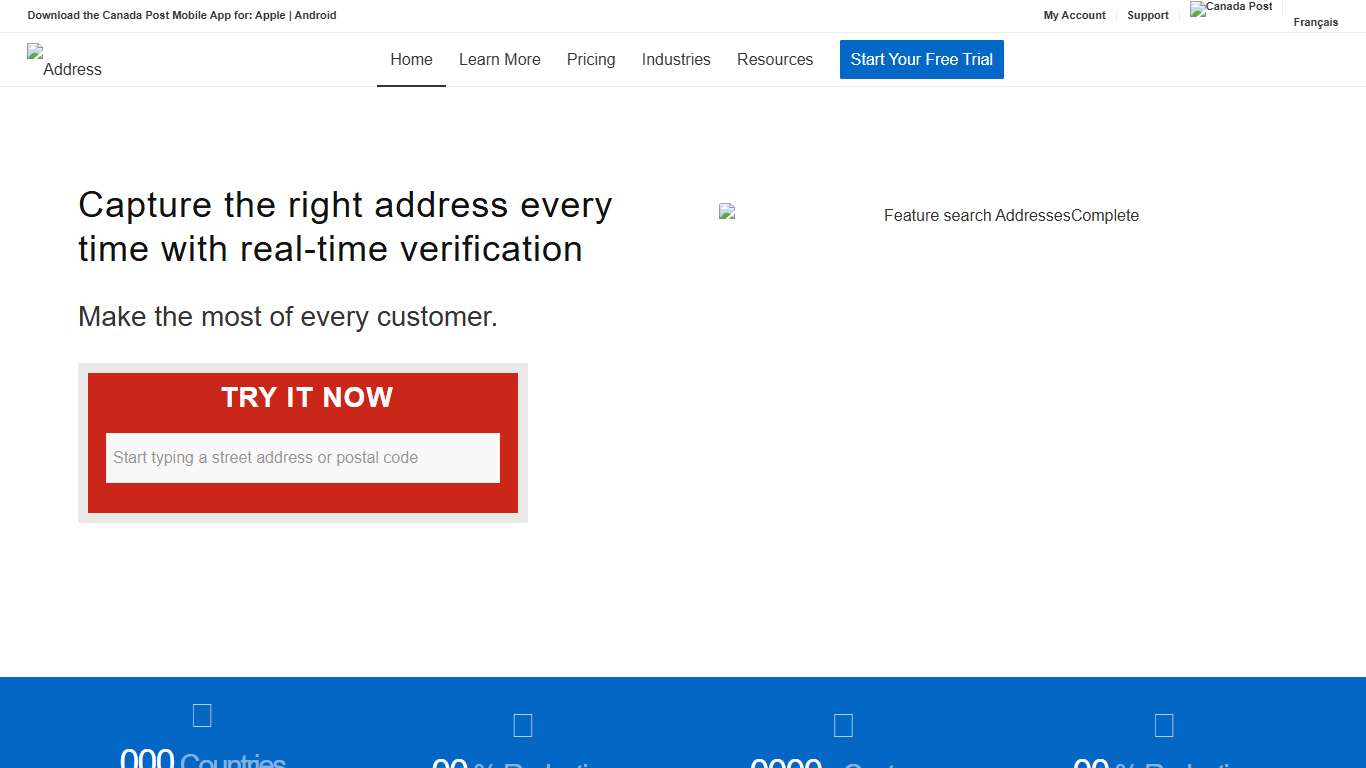The width and height of the screenshot is (1366, 768).
Task: Click the Countries statistic icon
Action: tap(202, 715)
